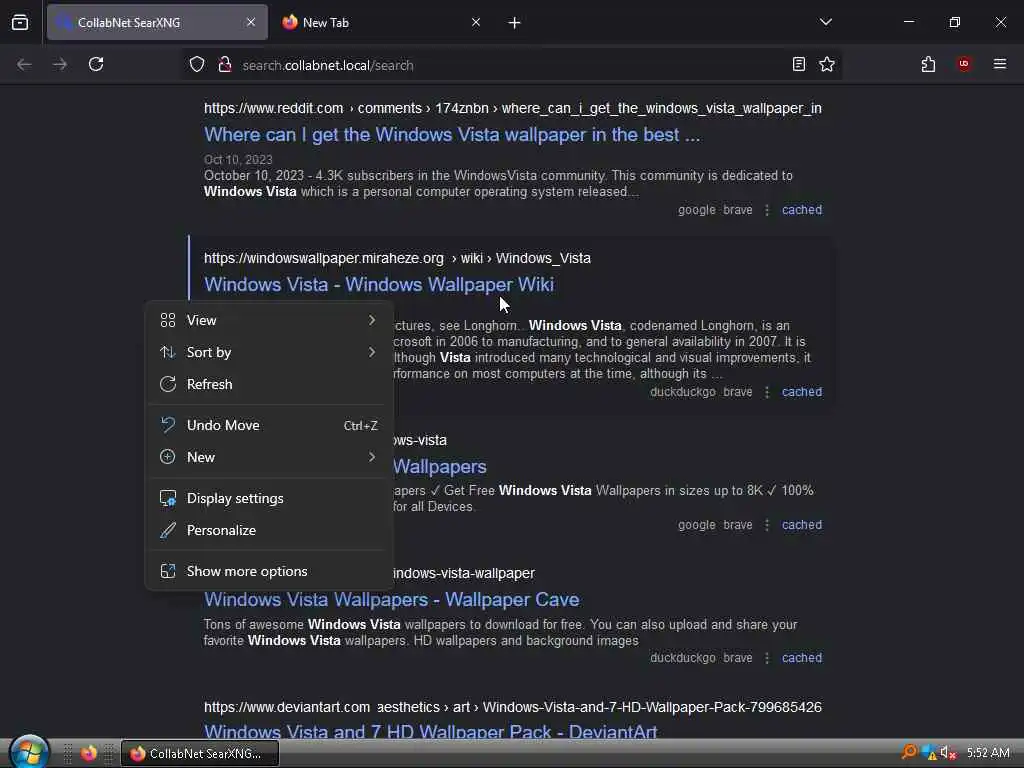
Task: Open the list all tabs dropdown arrow
Action: coord(825,22)
